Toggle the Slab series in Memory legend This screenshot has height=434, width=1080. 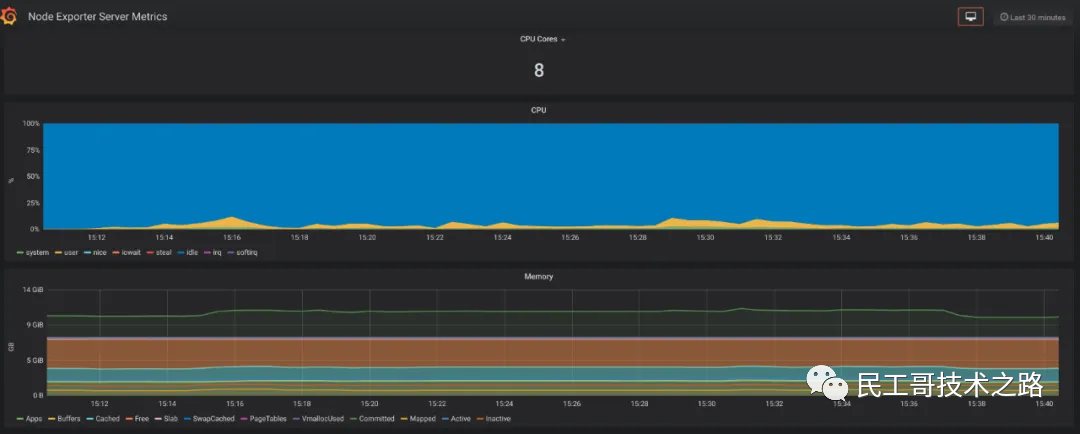166,419
